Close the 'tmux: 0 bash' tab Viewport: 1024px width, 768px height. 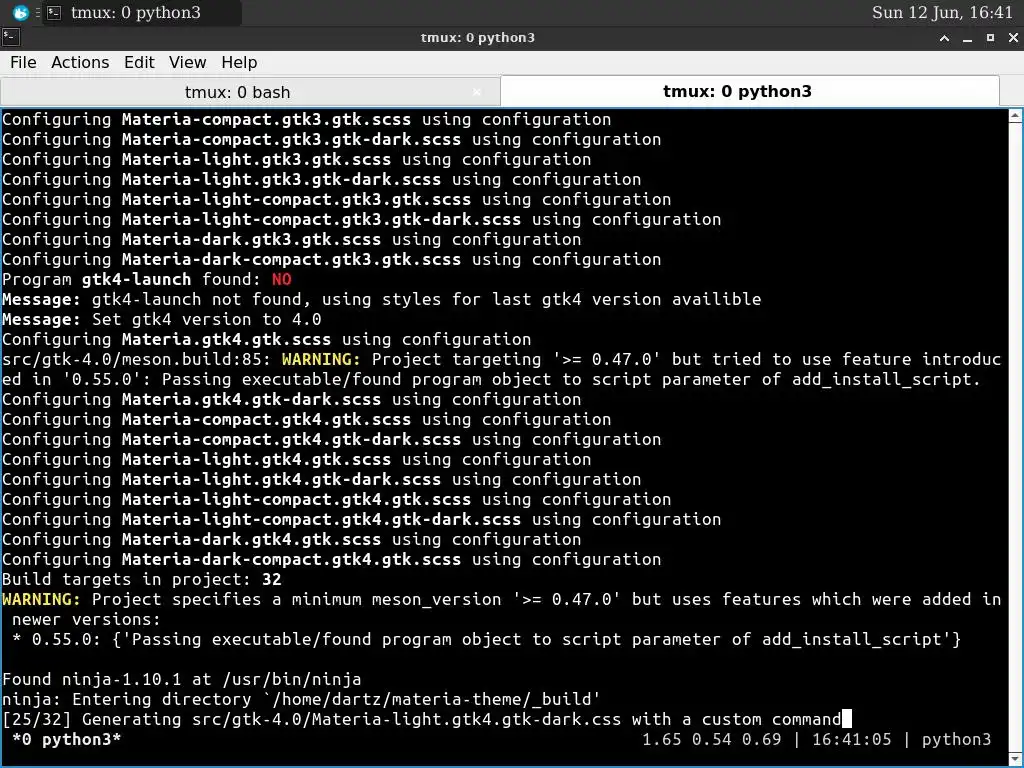click(x=477, y=92)
